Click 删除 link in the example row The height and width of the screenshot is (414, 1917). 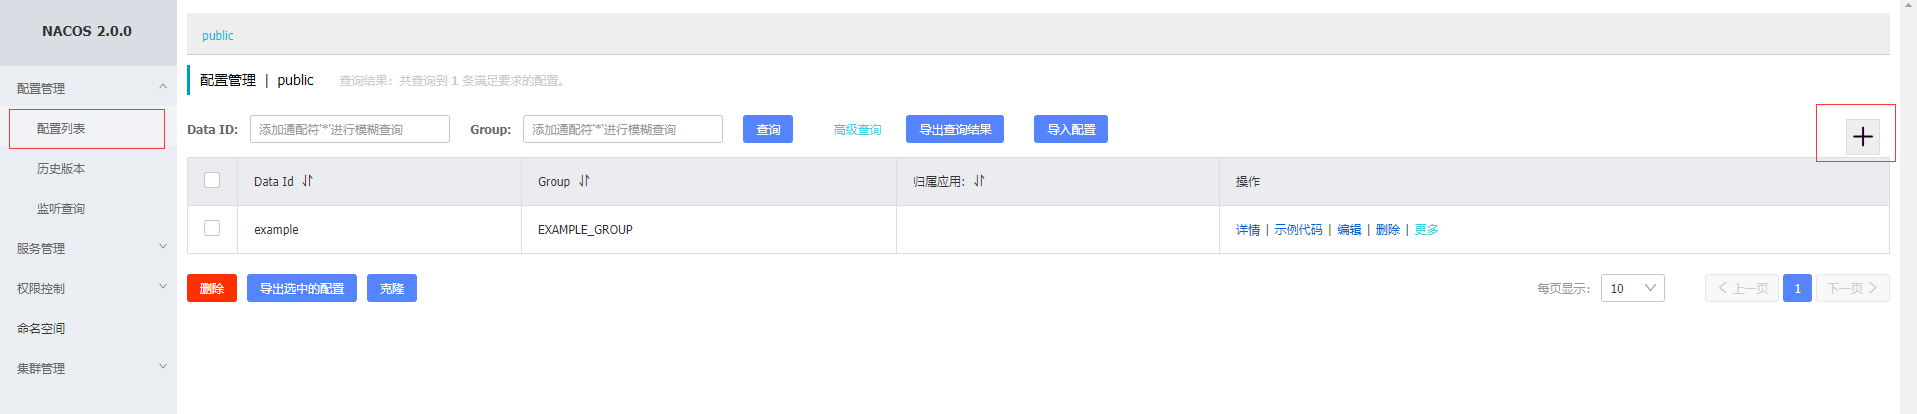(1388, 230)
